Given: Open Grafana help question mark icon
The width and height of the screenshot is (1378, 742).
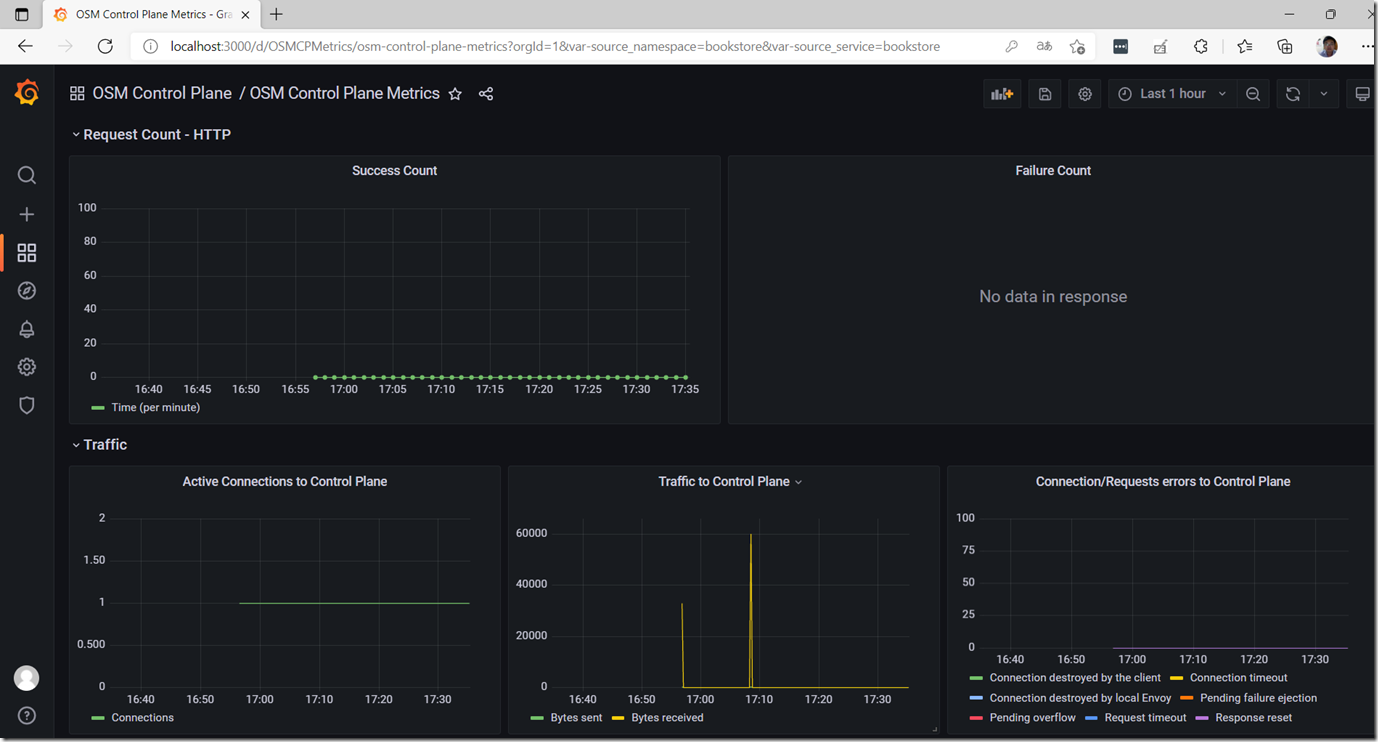Looking at the screenshot, I should pyautogui.click(x=27, y=716).
